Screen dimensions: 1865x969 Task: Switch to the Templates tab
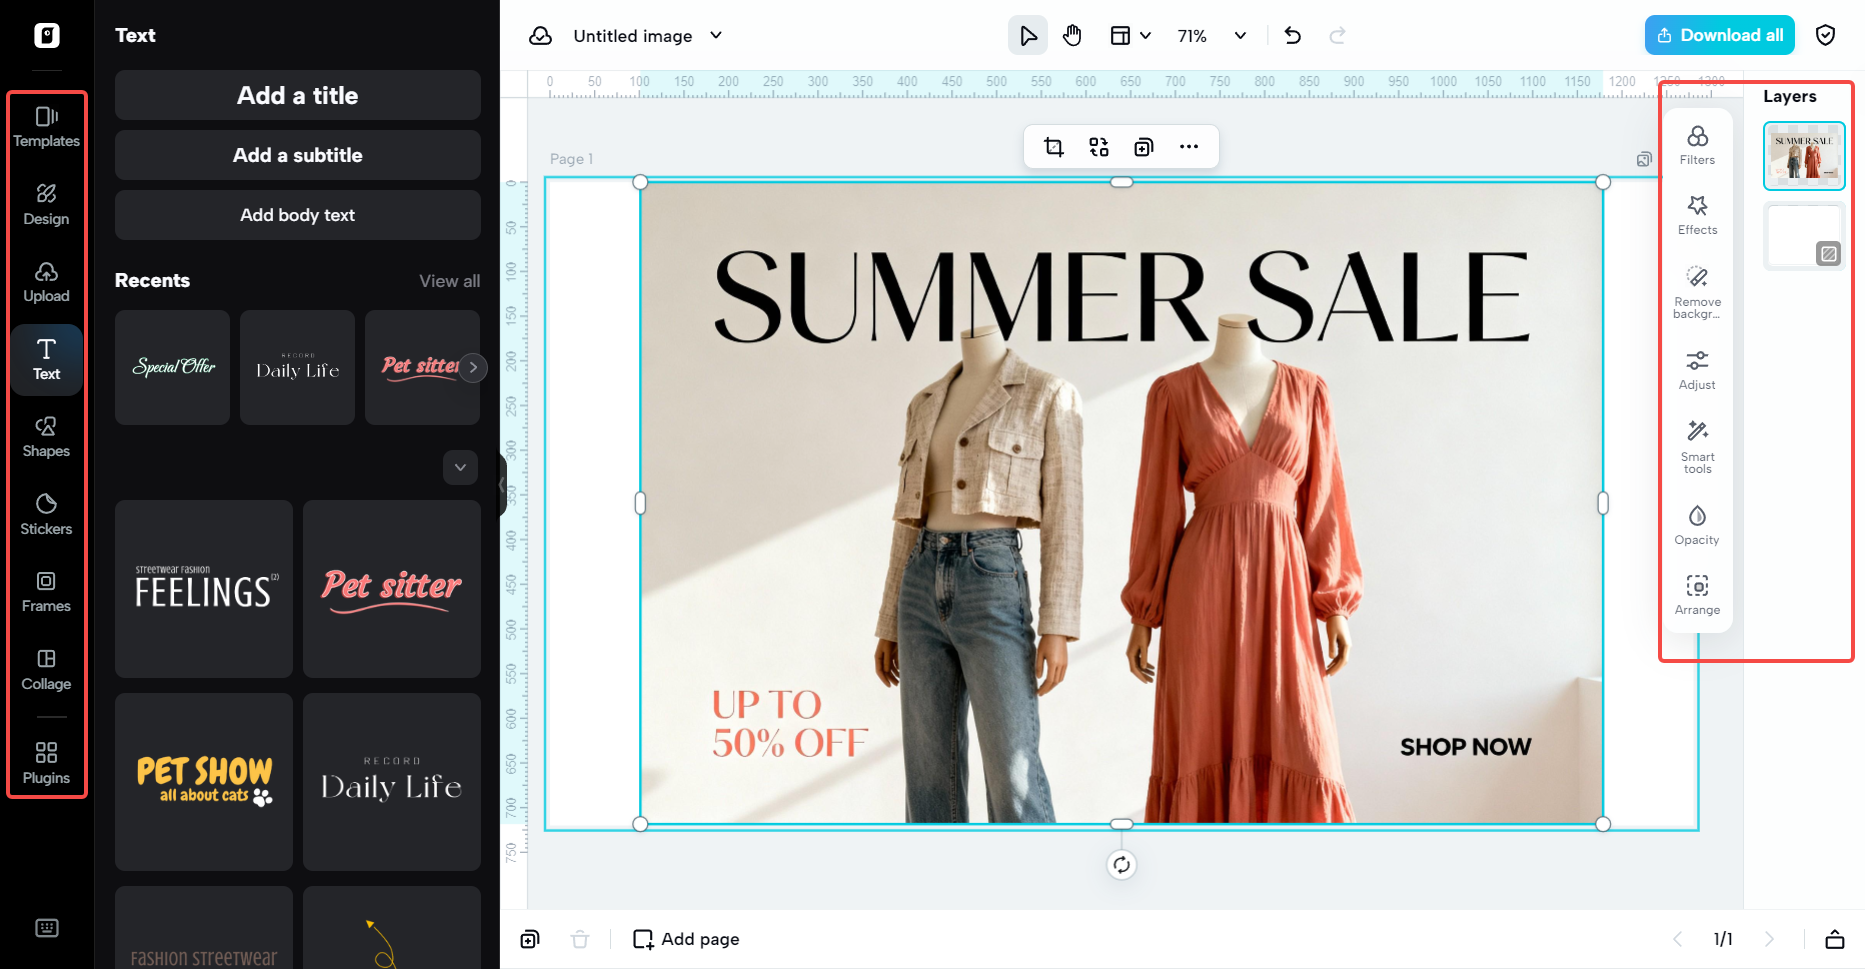coord(46,127)
